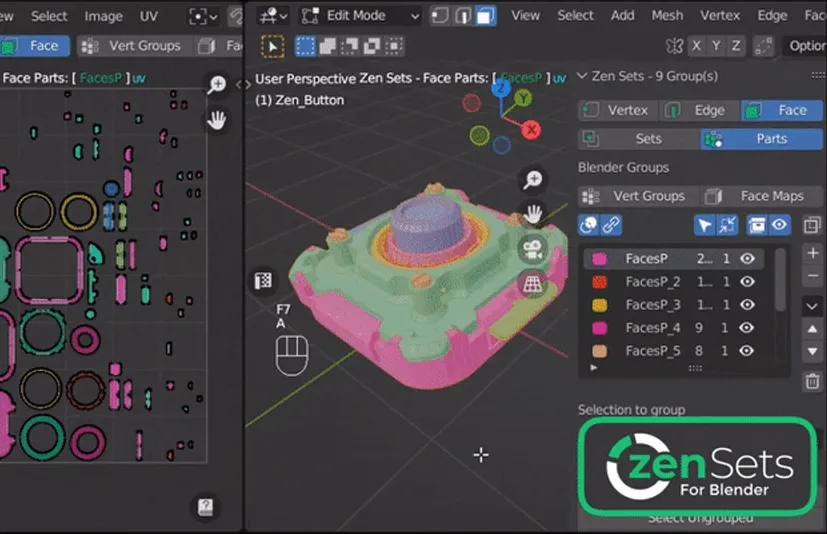Choose the invert selection mode icon
This screenshot has height=534, width=827.
[x=372, y=46]
